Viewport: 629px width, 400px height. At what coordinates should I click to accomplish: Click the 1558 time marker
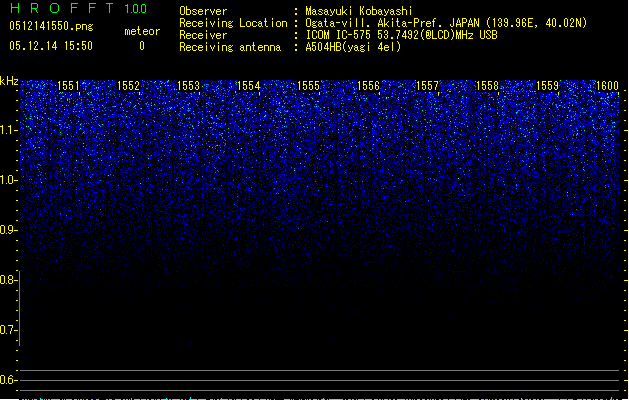(487, 86)
